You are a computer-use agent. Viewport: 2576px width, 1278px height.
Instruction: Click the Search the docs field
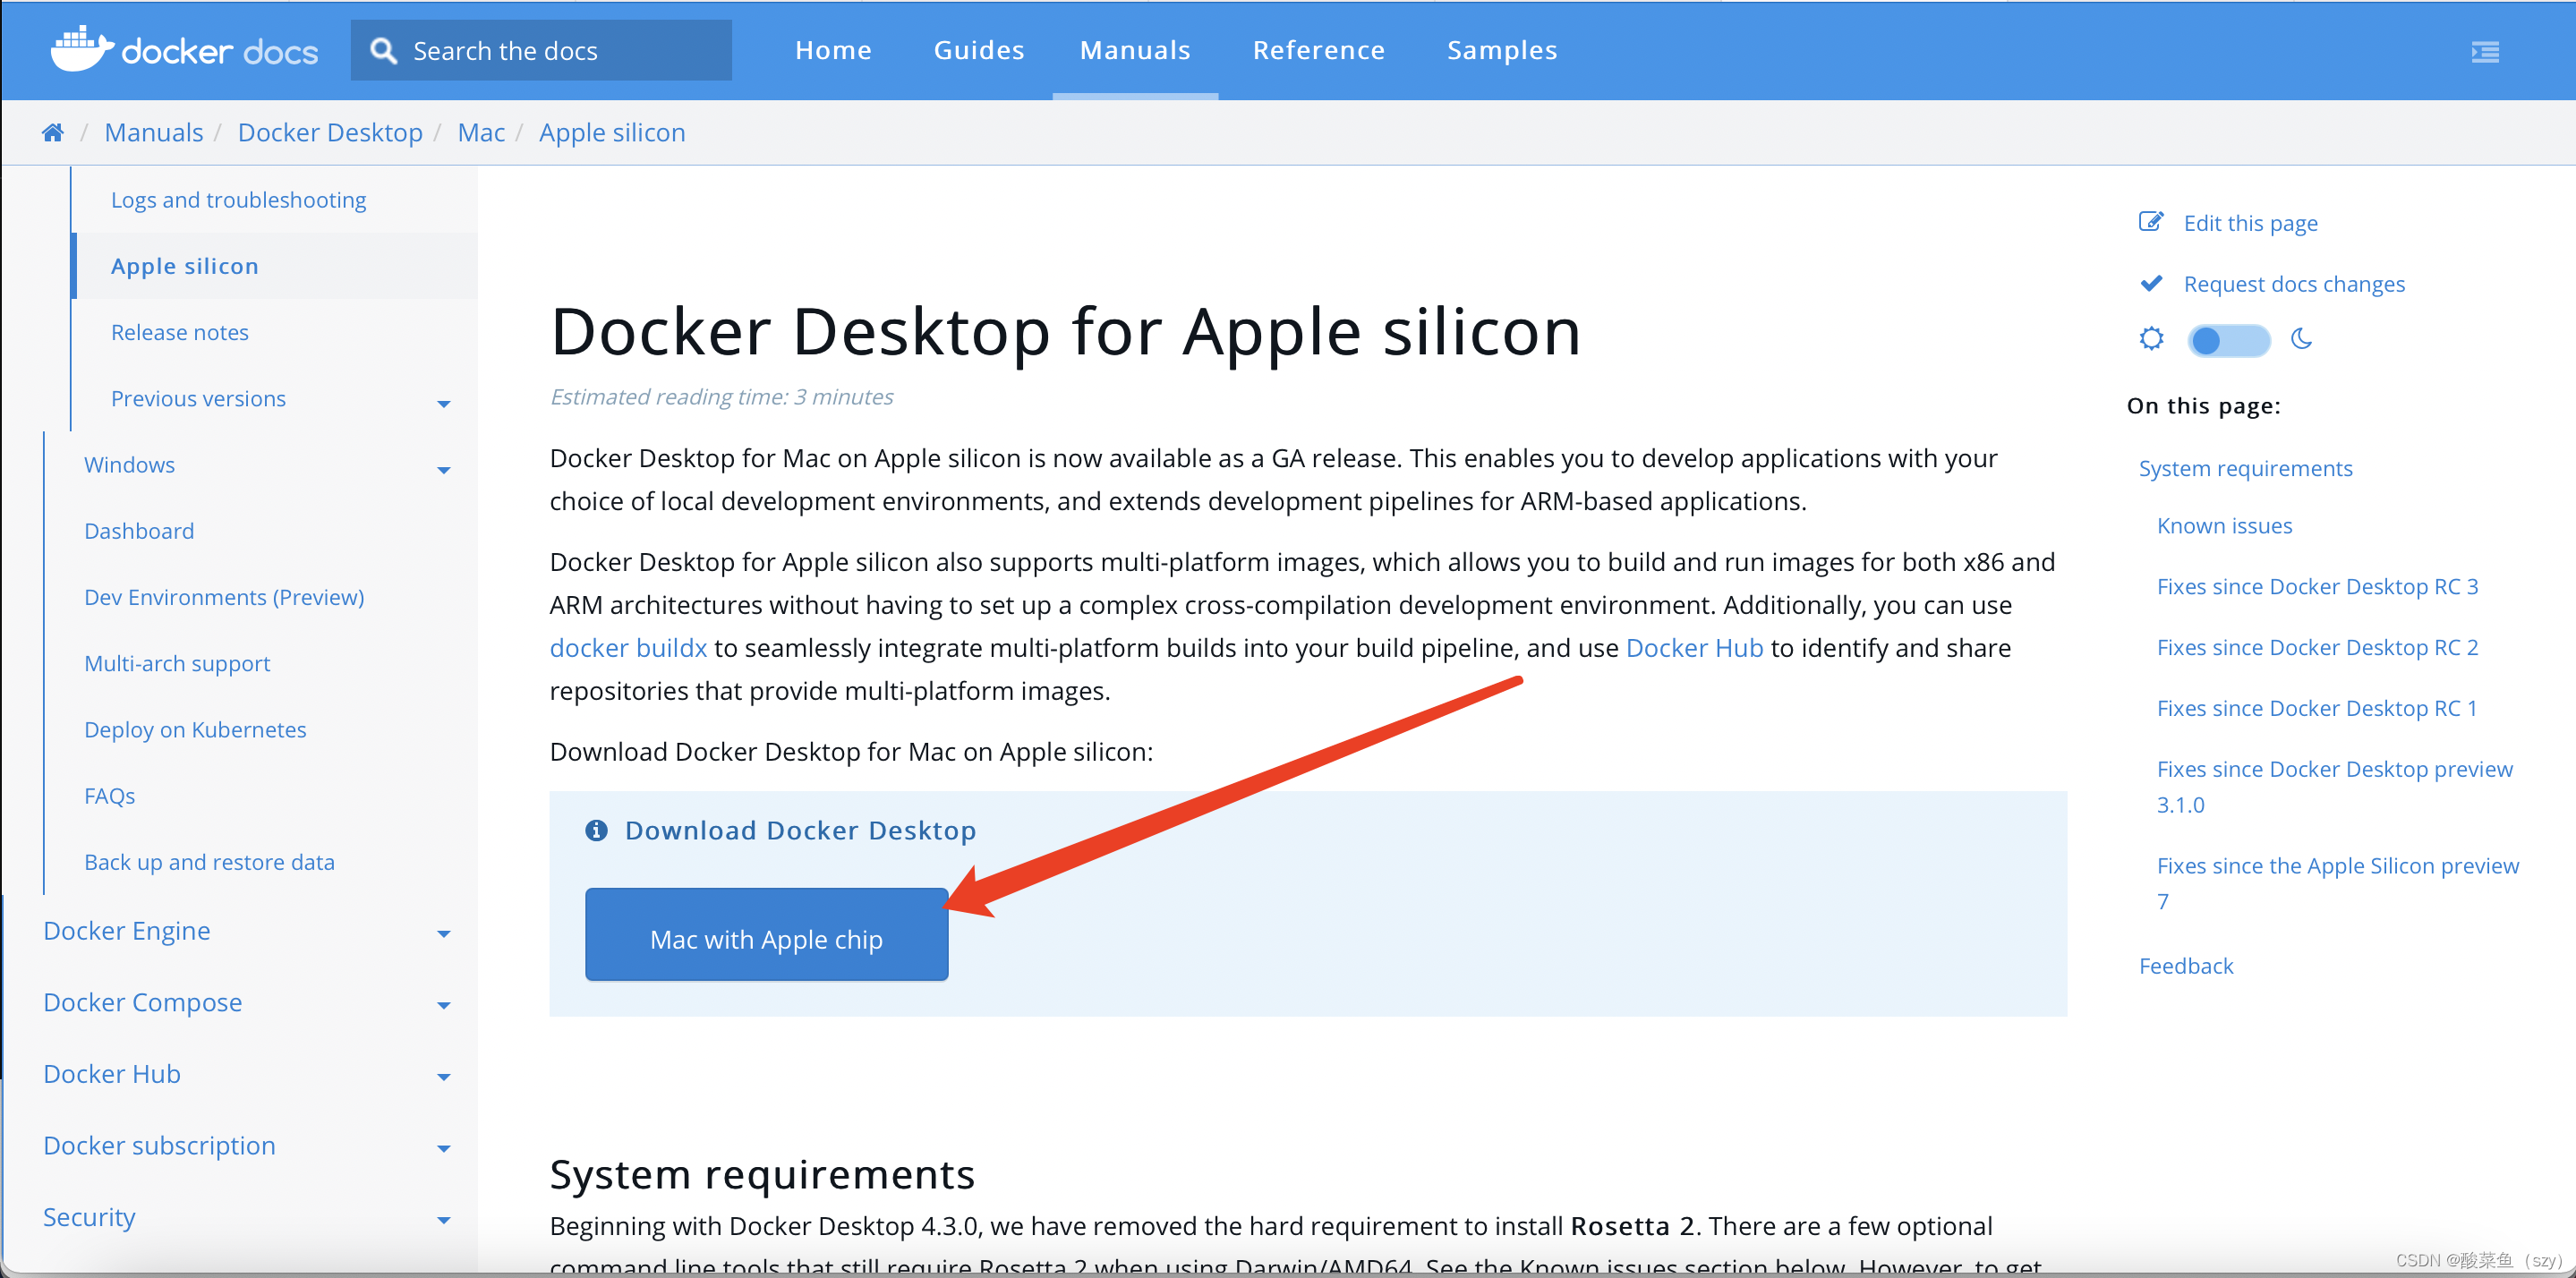click(x=560, y=50)
